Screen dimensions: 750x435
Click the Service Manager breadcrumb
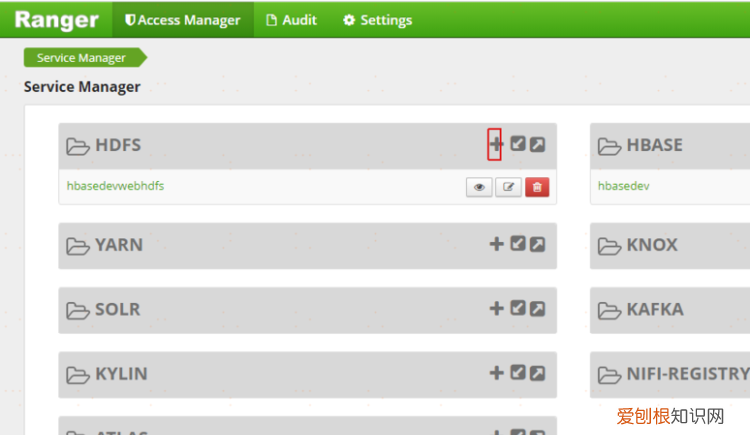click(85, 57)
